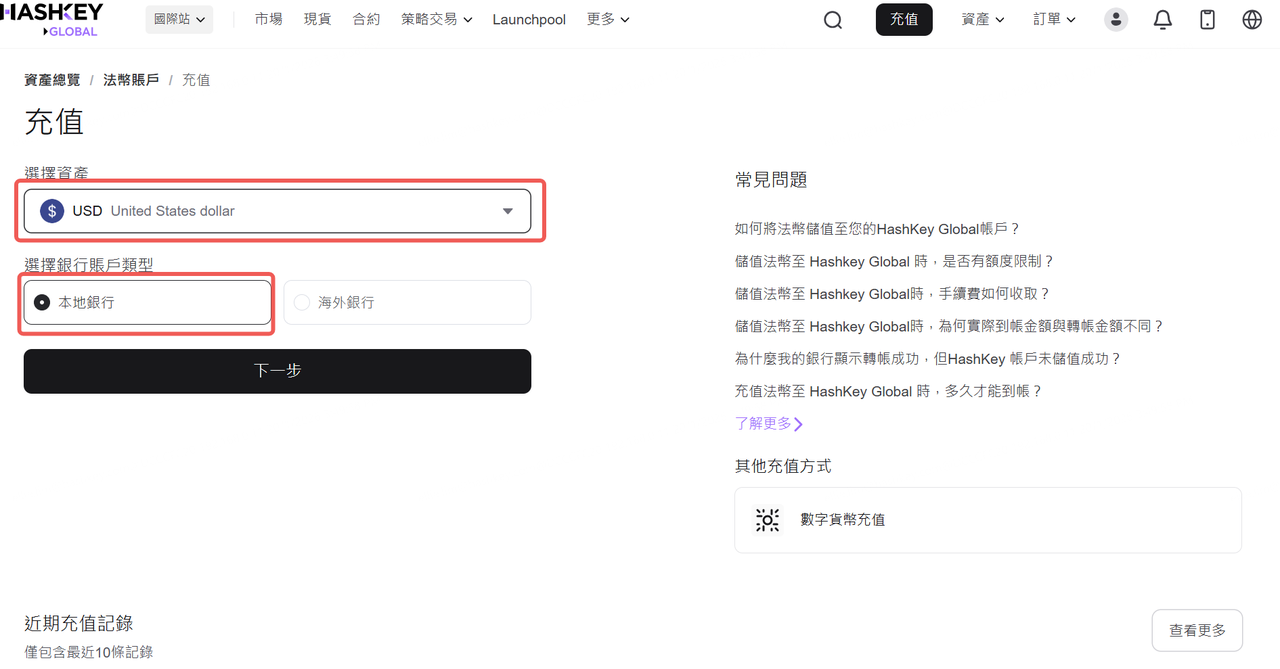Go to the 市場 menu item
The width and height of the screenshot is (1280, 669).
click(268, 20)
